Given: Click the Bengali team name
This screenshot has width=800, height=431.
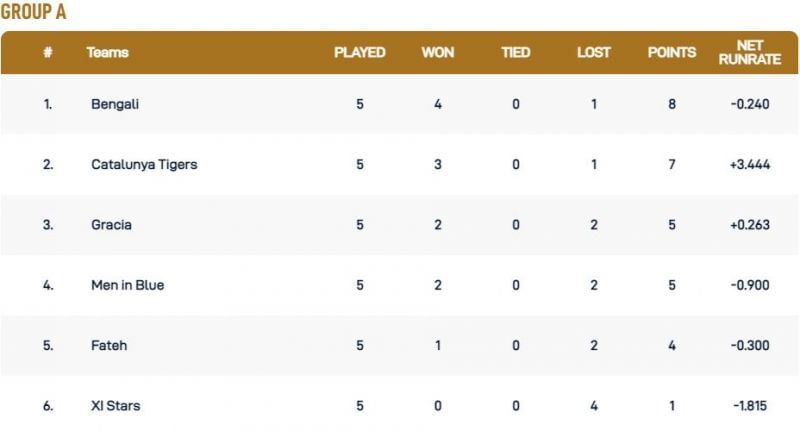Looking at the screenshot, I should pos(114,104).
